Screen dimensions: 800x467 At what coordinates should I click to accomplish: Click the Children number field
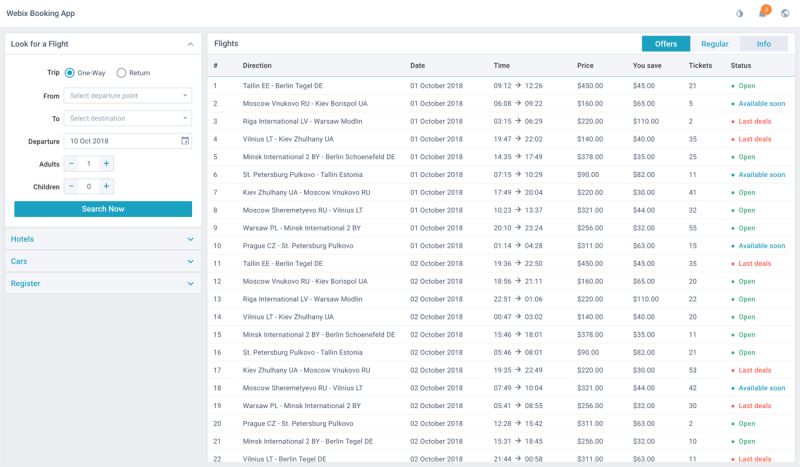(89, 186)
